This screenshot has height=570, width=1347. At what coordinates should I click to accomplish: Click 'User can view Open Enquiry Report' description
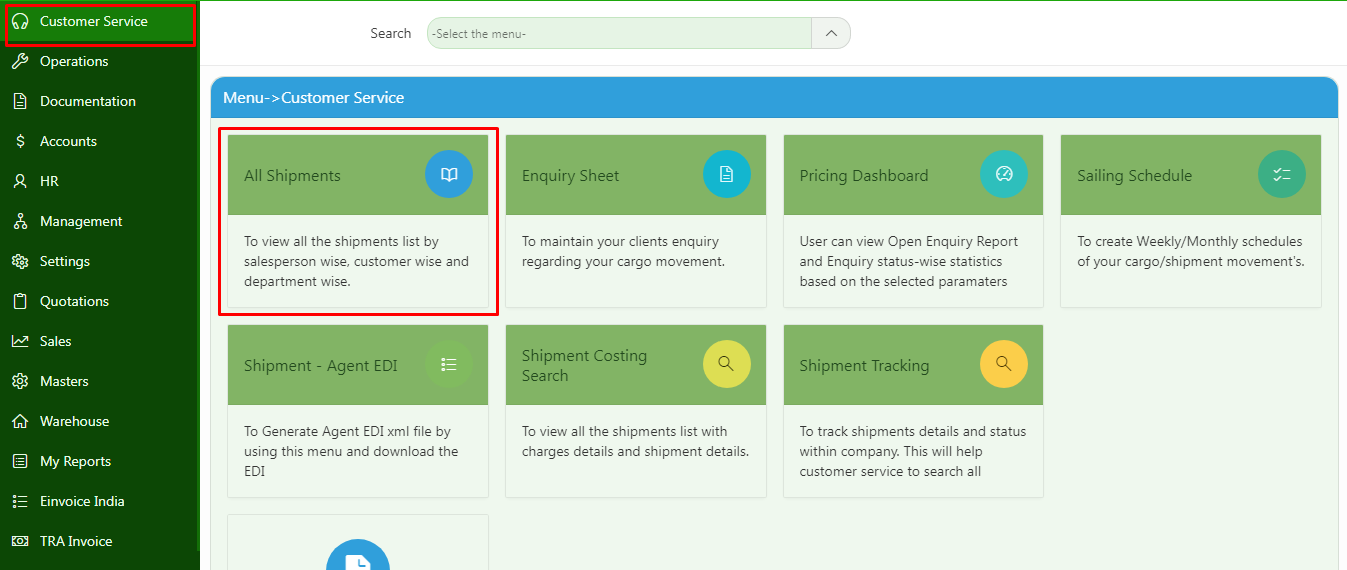tap(909, 261)
